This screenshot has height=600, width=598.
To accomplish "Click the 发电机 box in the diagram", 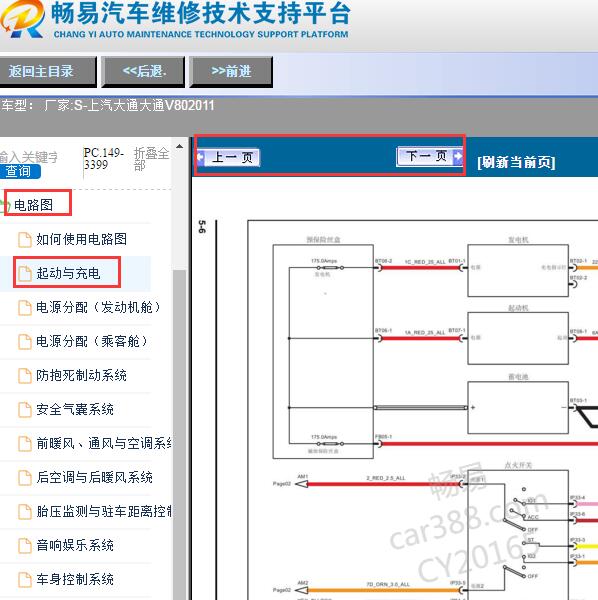I will point(518,271).
